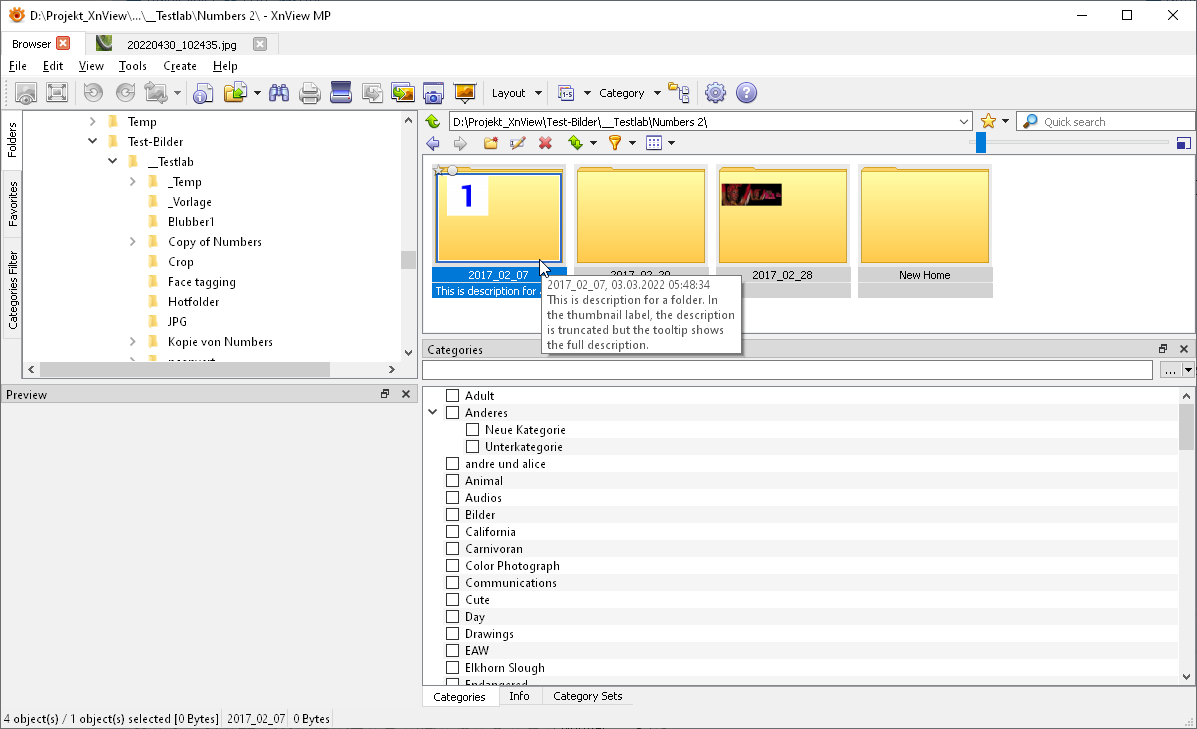Screen dimensions: 1197x729
Task: Open settings with the gear icon
Action: (715, 93)
